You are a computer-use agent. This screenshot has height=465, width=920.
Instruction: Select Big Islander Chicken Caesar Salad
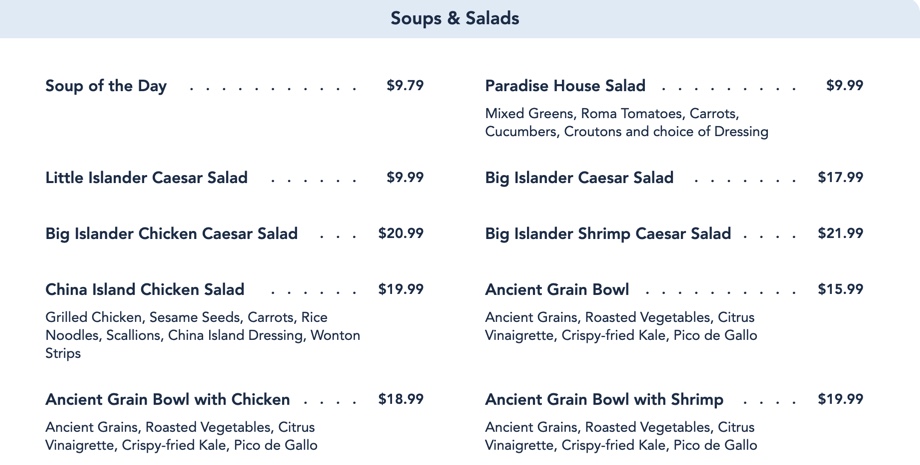pos(171,234)
